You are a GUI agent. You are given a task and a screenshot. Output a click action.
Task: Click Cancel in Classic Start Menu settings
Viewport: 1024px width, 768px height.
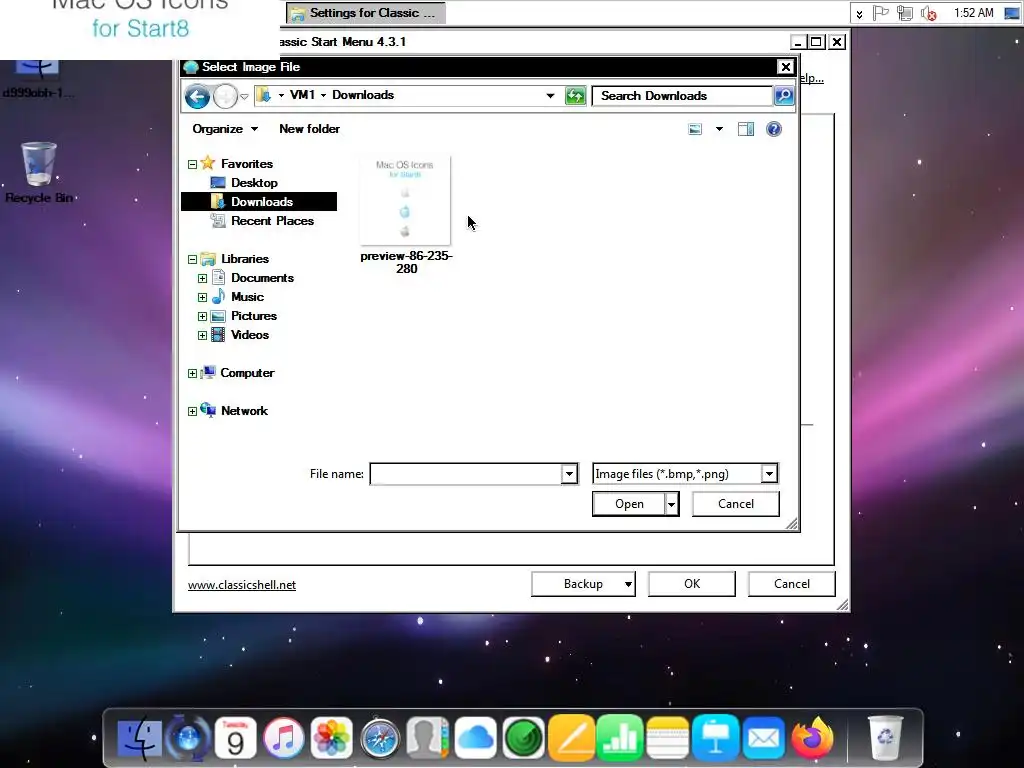[792, 584]
